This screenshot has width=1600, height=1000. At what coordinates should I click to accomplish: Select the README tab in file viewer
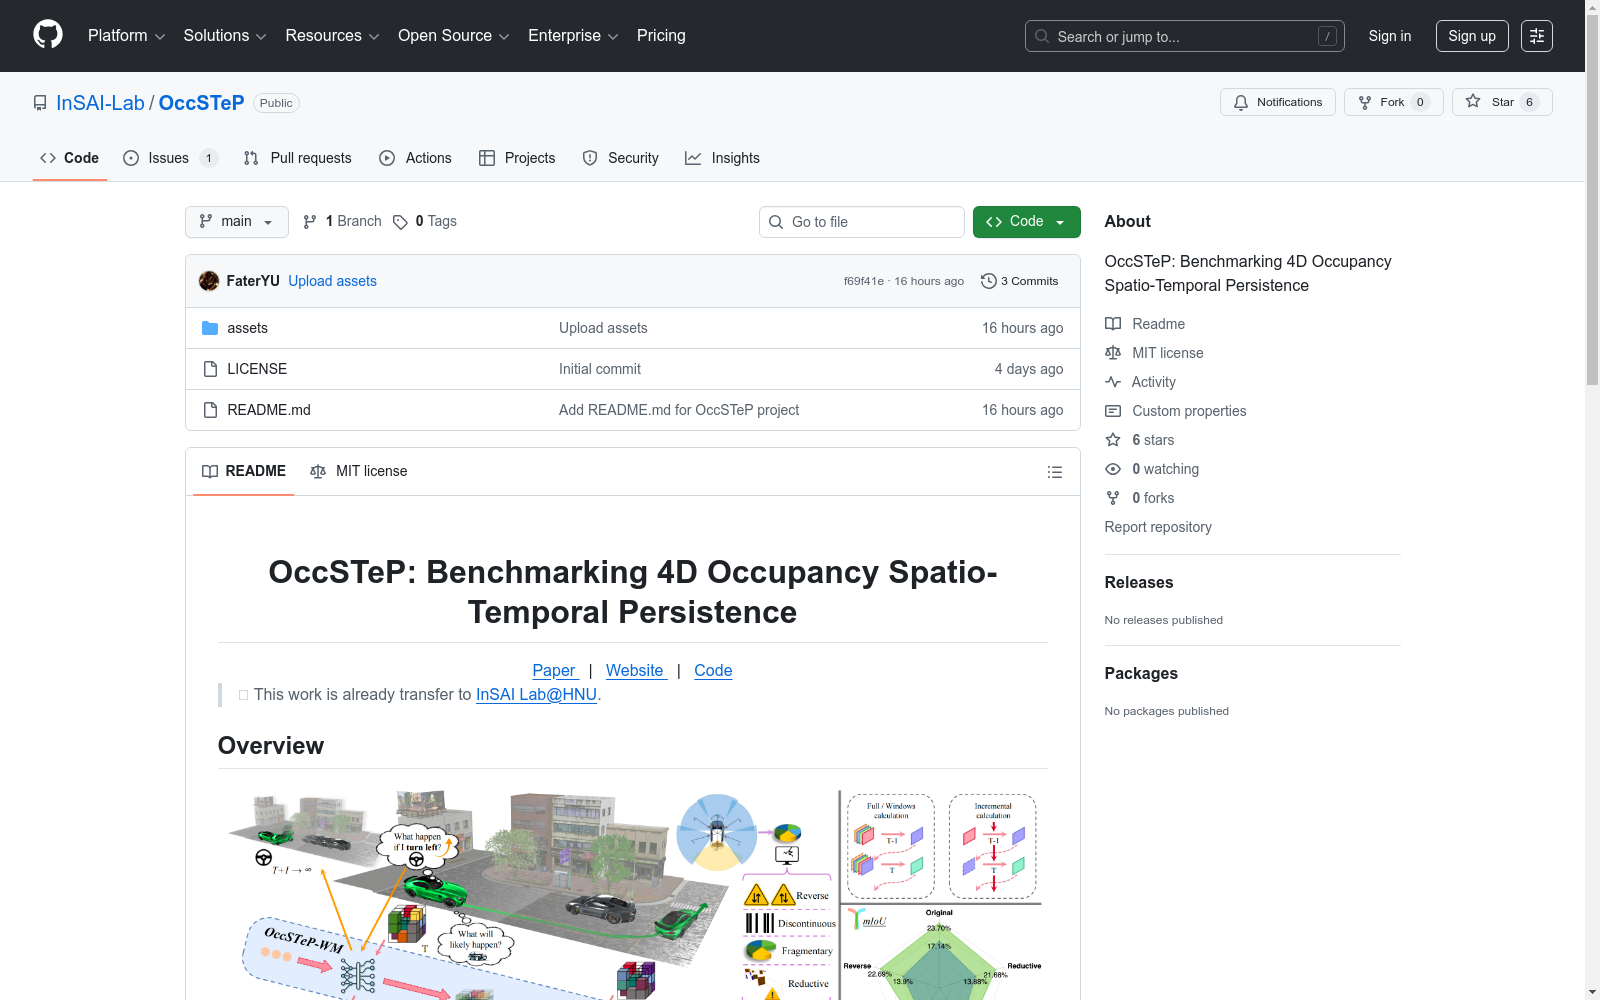[244, 472]
